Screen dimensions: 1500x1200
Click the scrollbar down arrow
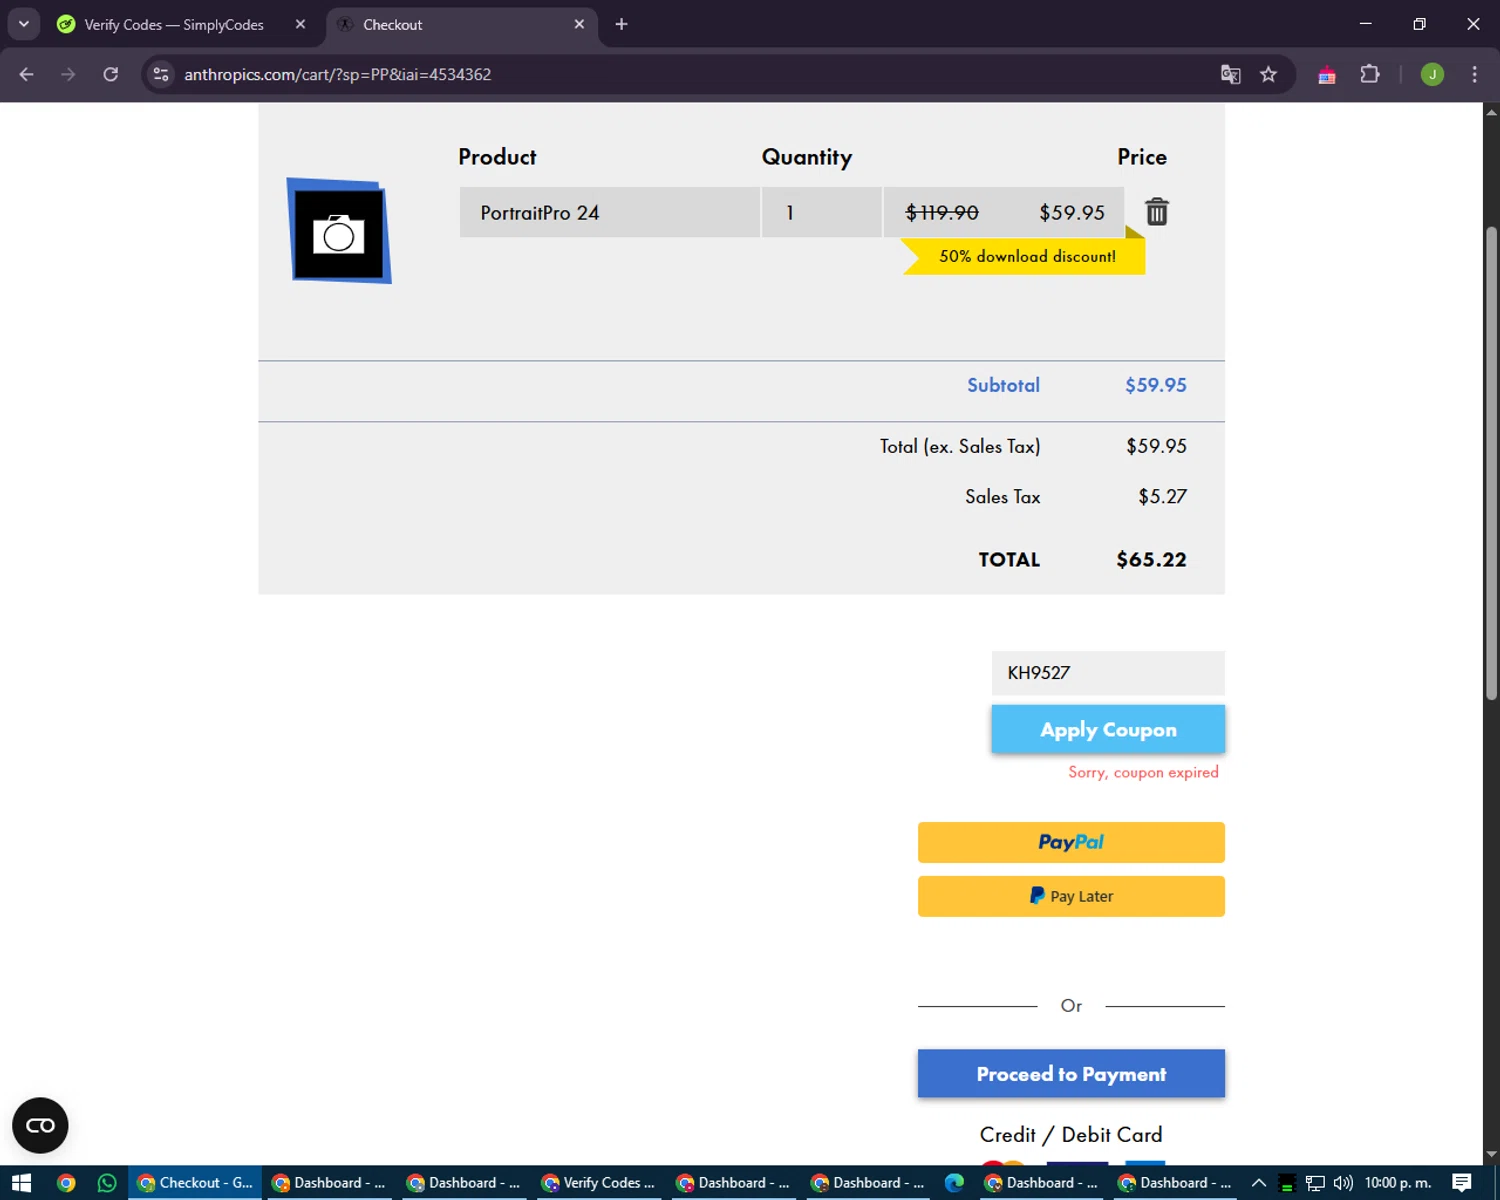coord(1491,1155)
